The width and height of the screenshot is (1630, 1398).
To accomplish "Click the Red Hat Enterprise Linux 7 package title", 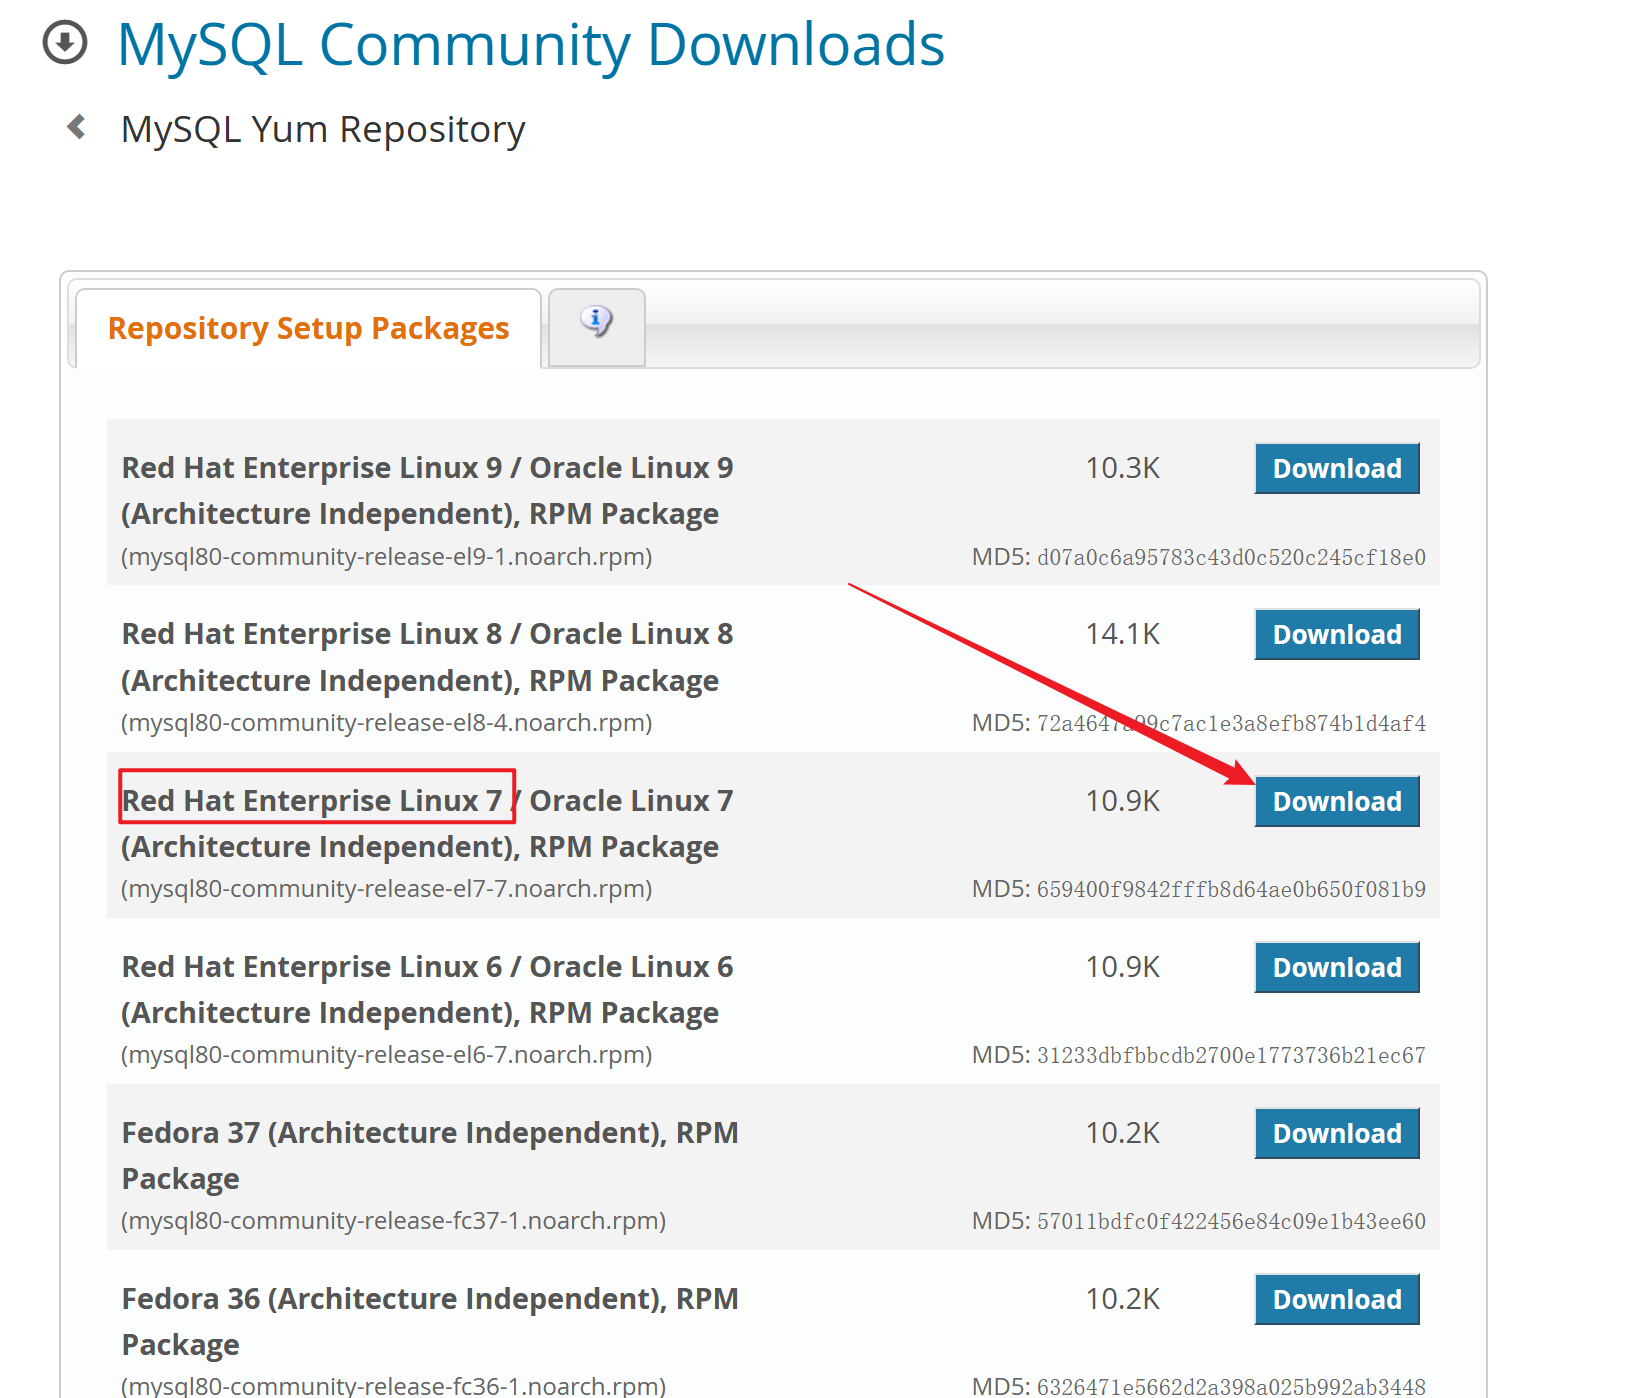I will [x=428, y=824].
